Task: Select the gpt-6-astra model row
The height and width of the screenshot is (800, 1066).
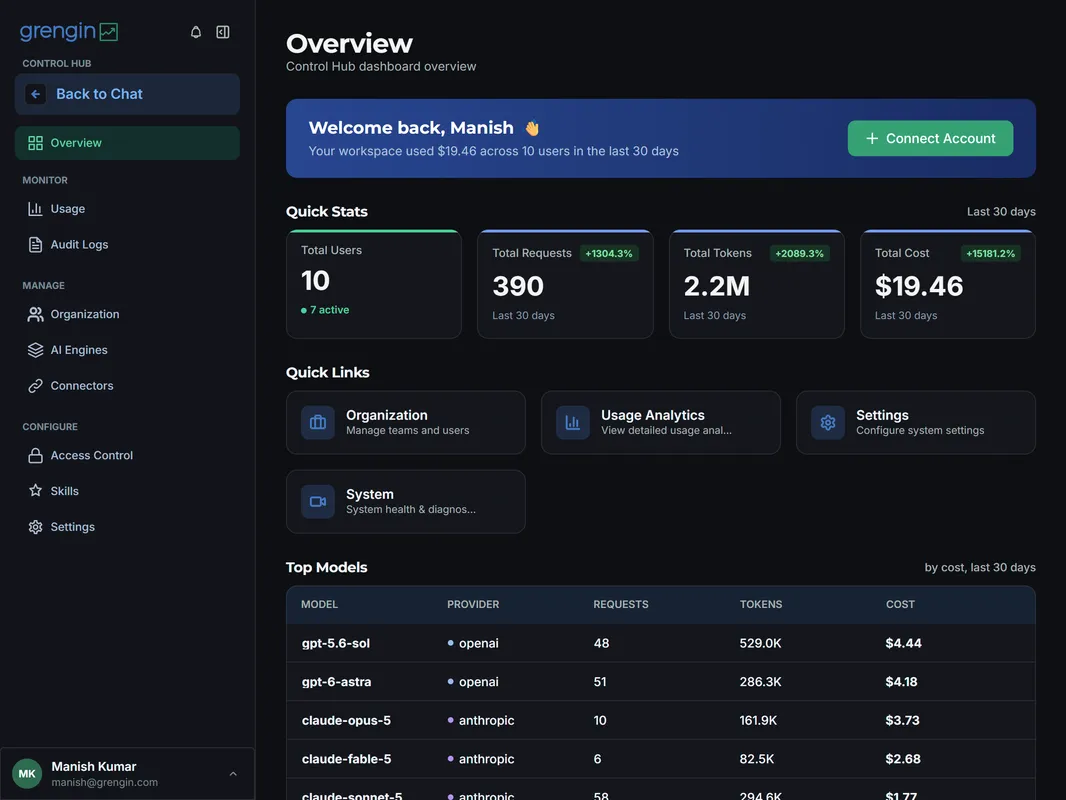Action: [x=661, y=682]
